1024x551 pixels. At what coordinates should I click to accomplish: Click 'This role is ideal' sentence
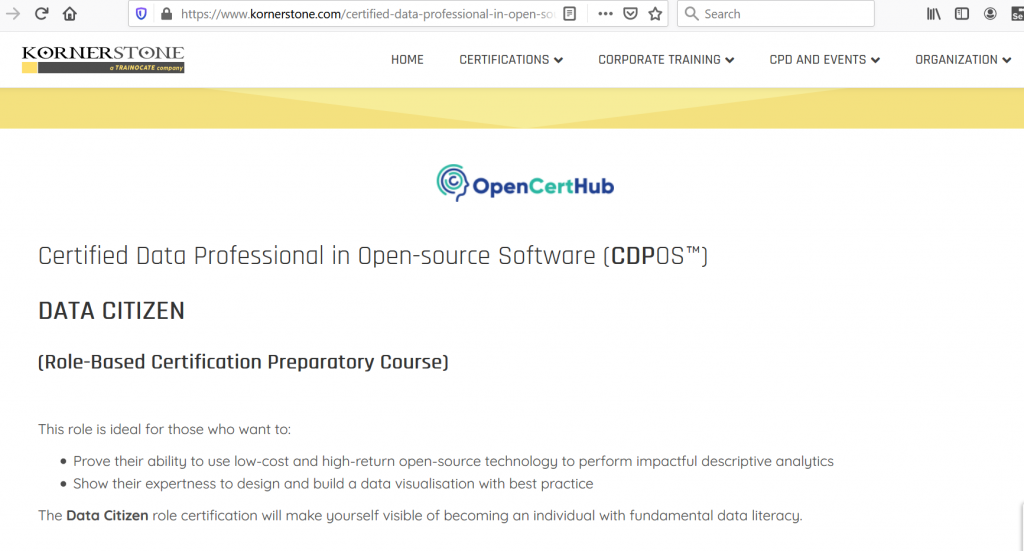(x=165, y=429)
